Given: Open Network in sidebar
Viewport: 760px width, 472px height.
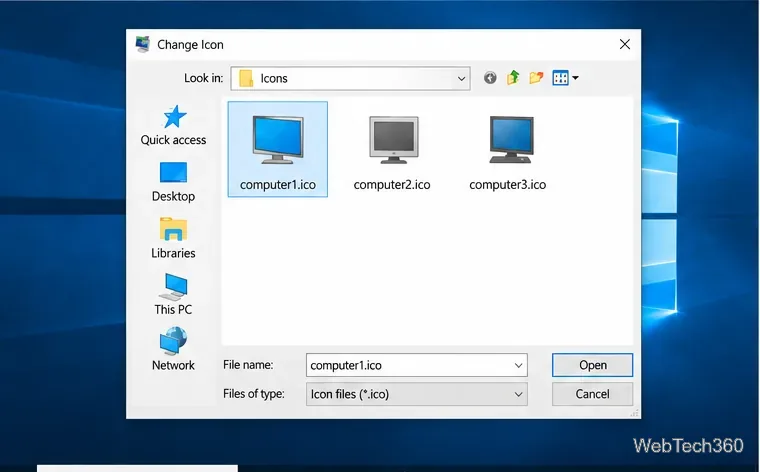Looking at the screenshot, I should coord(173,349).
